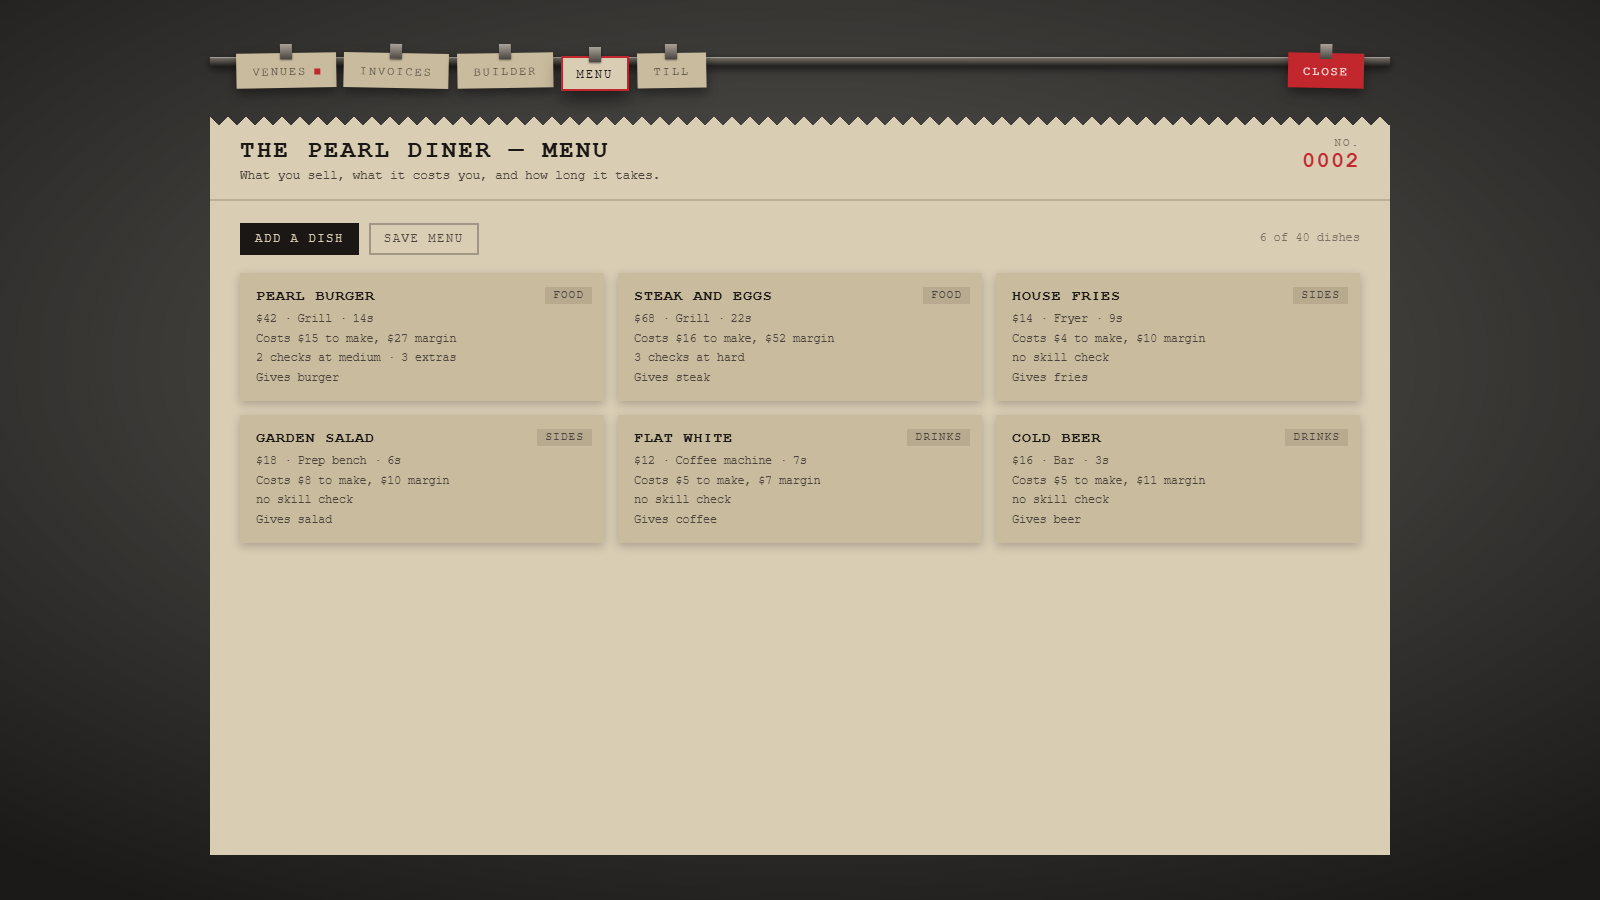Image resolution: width=1600 pixels, height=900 pixels.
Task: Click the red dot on Venues tab
Action: 317,72
